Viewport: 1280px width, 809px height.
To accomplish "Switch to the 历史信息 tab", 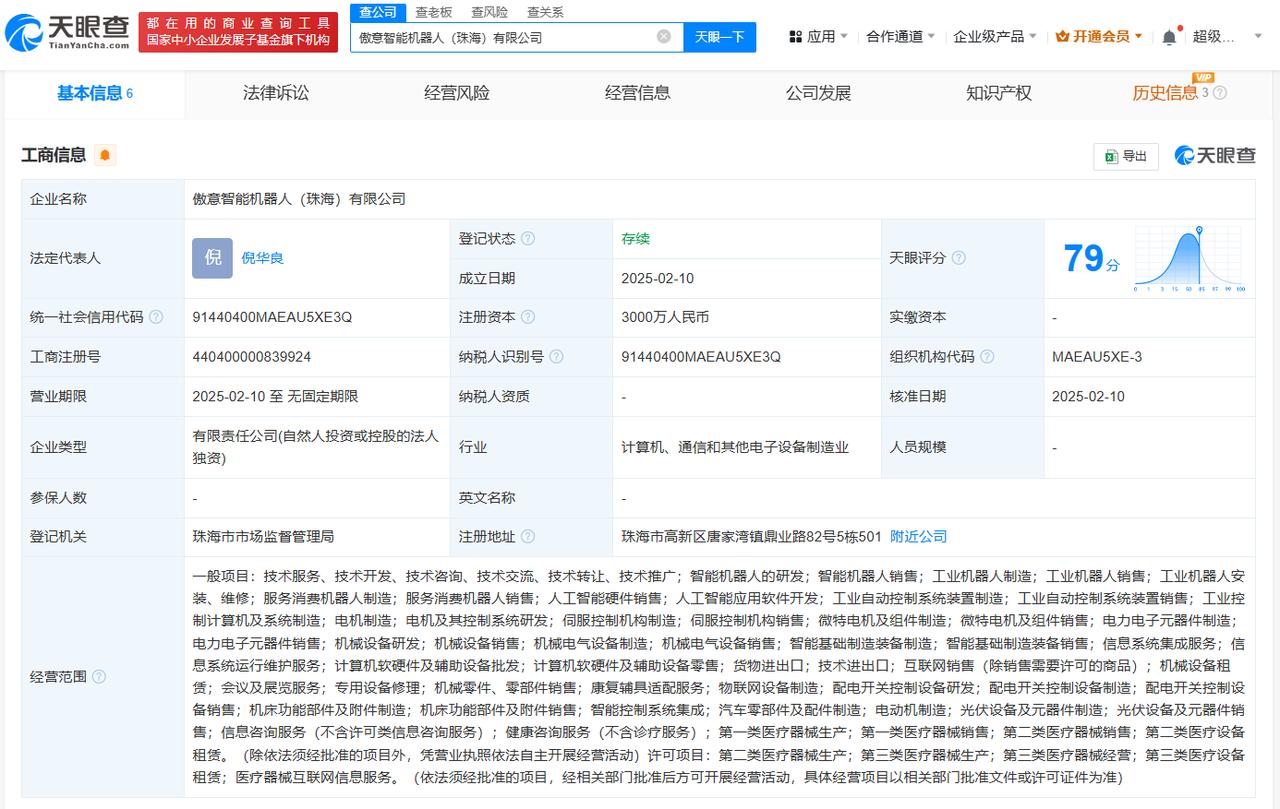I will [x=1165, y=93].
